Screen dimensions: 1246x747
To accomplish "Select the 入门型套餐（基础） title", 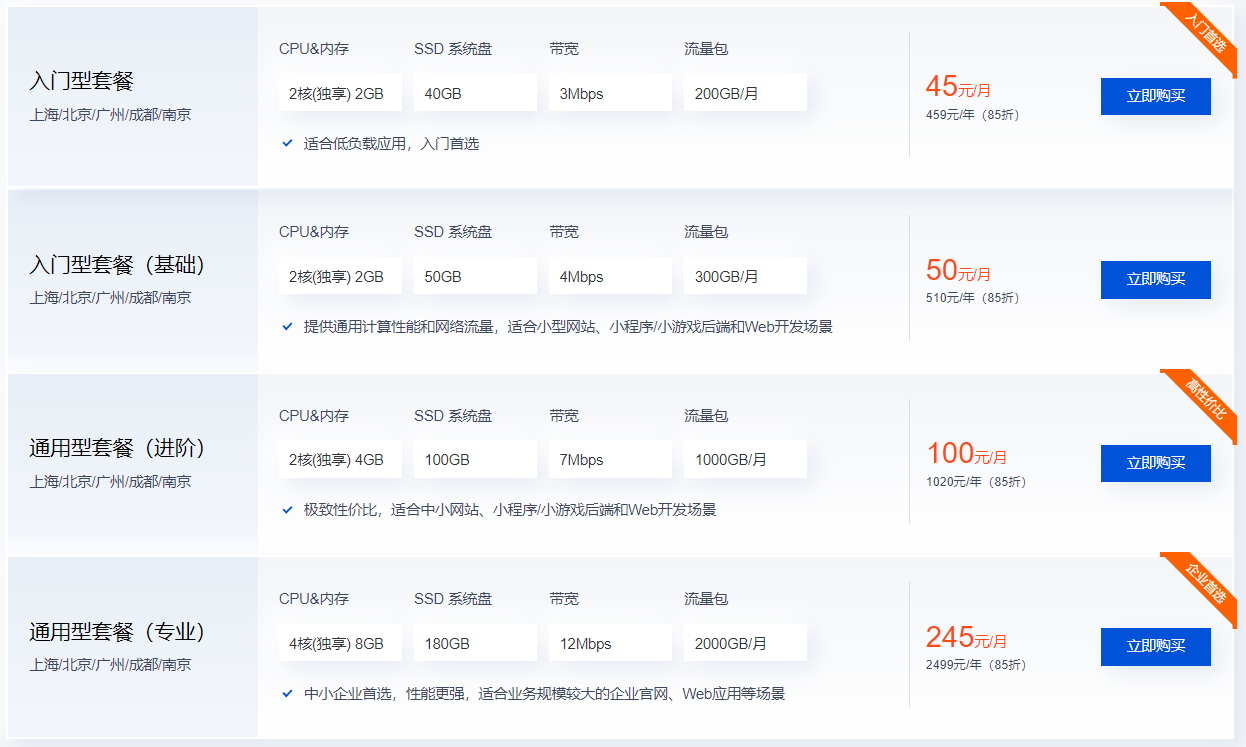I will (x=117, y=265).
